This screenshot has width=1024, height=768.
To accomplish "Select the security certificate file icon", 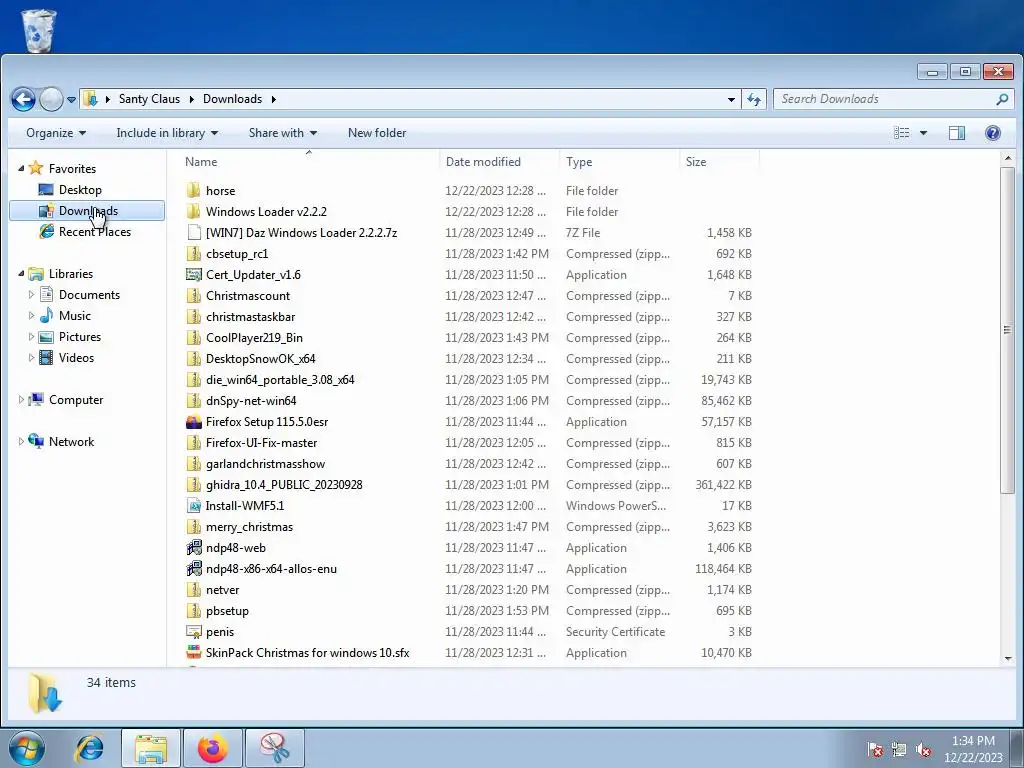I will click(193, 632).
